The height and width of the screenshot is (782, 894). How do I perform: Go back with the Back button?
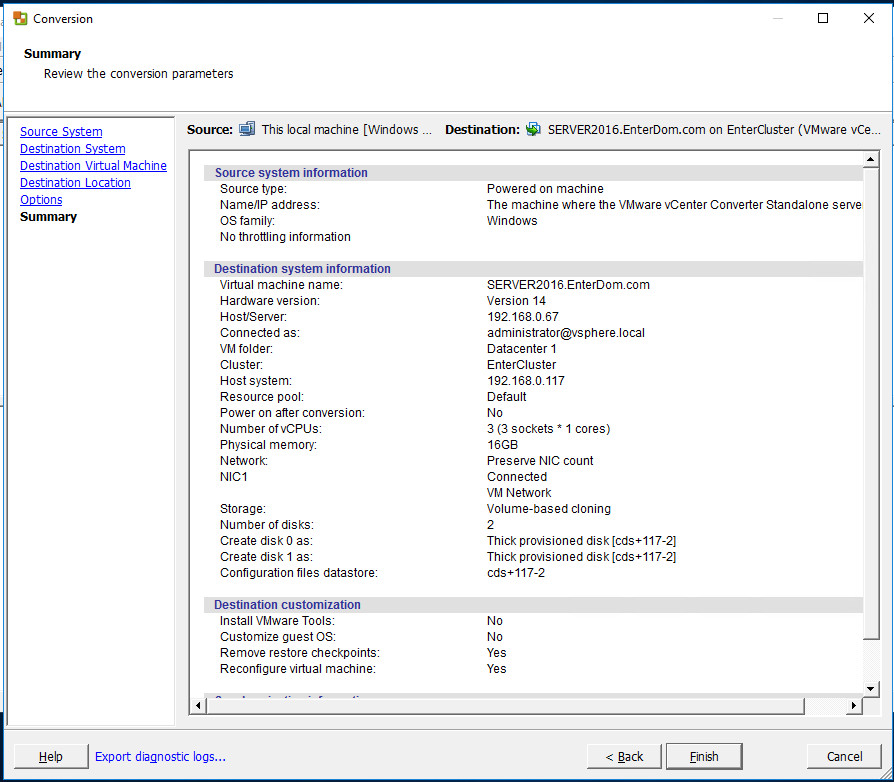tap(624, 756)
